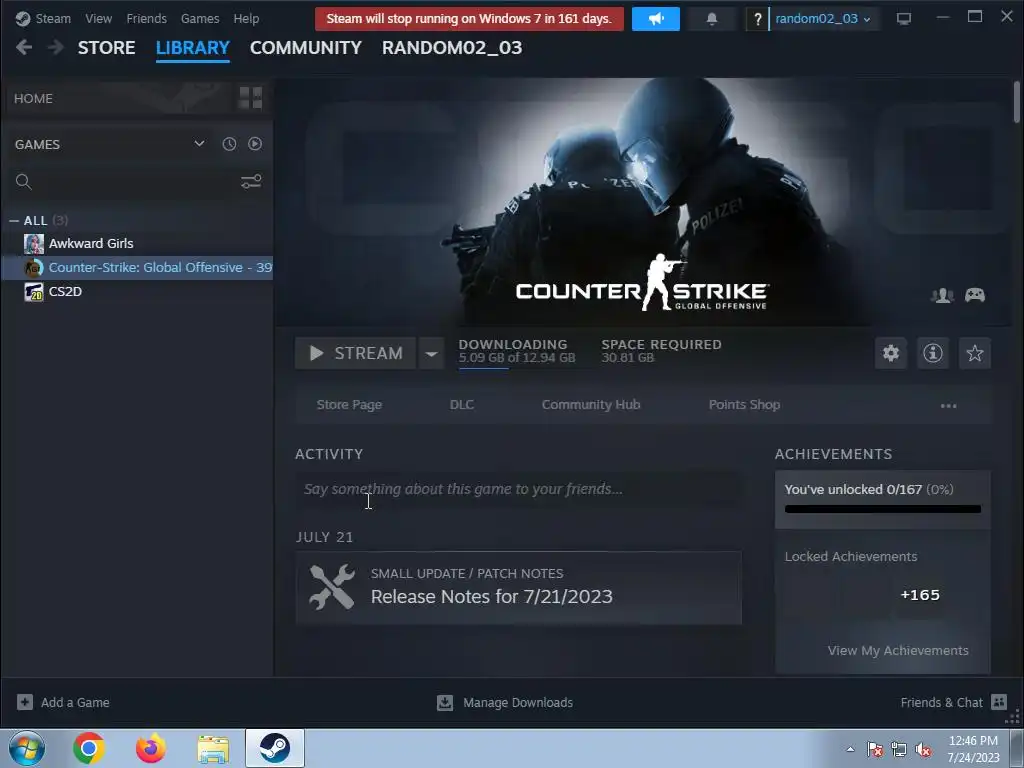Viewport: 1024px width, 768px height.
Task: Click the controller support icon
Action: tap(975, 295)
